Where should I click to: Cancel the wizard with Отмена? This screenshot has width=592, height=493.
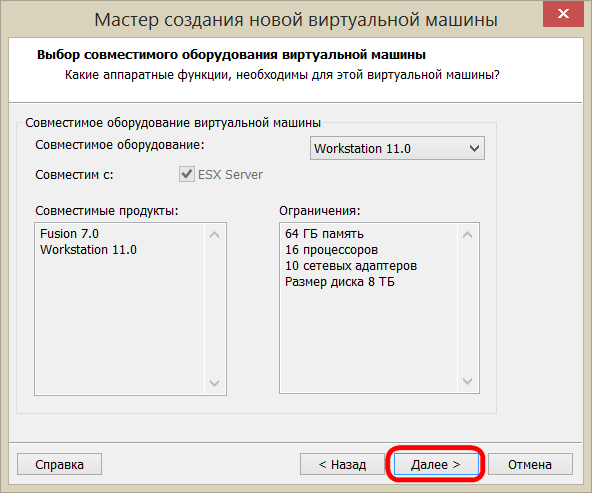pyautogui.click(x=530, y=464)
